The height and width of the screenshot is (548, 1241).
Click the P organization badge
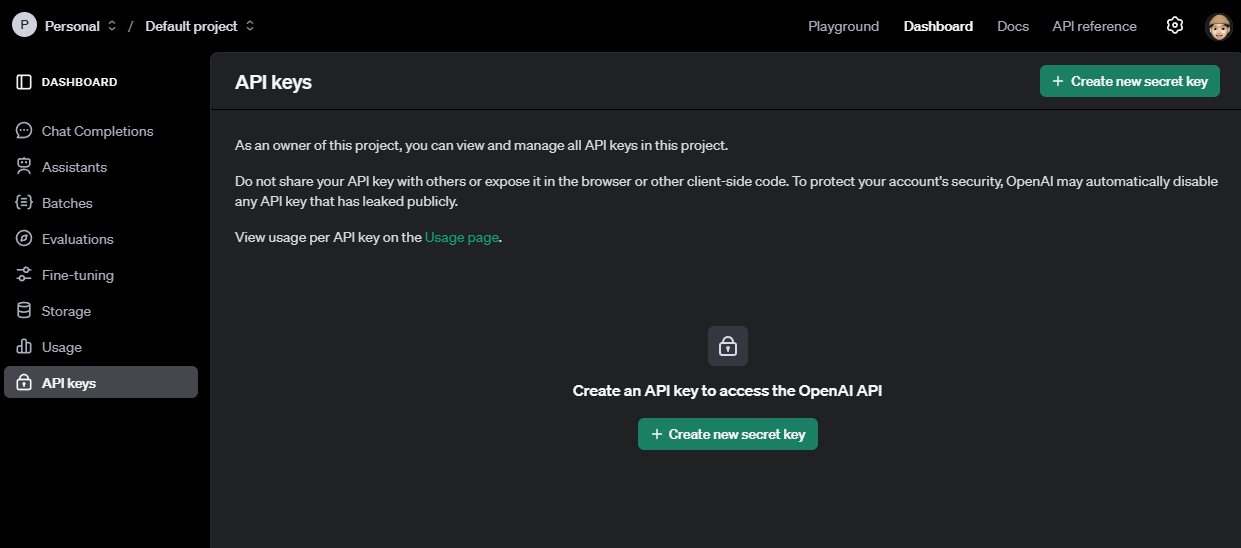[x=24, y=26]
